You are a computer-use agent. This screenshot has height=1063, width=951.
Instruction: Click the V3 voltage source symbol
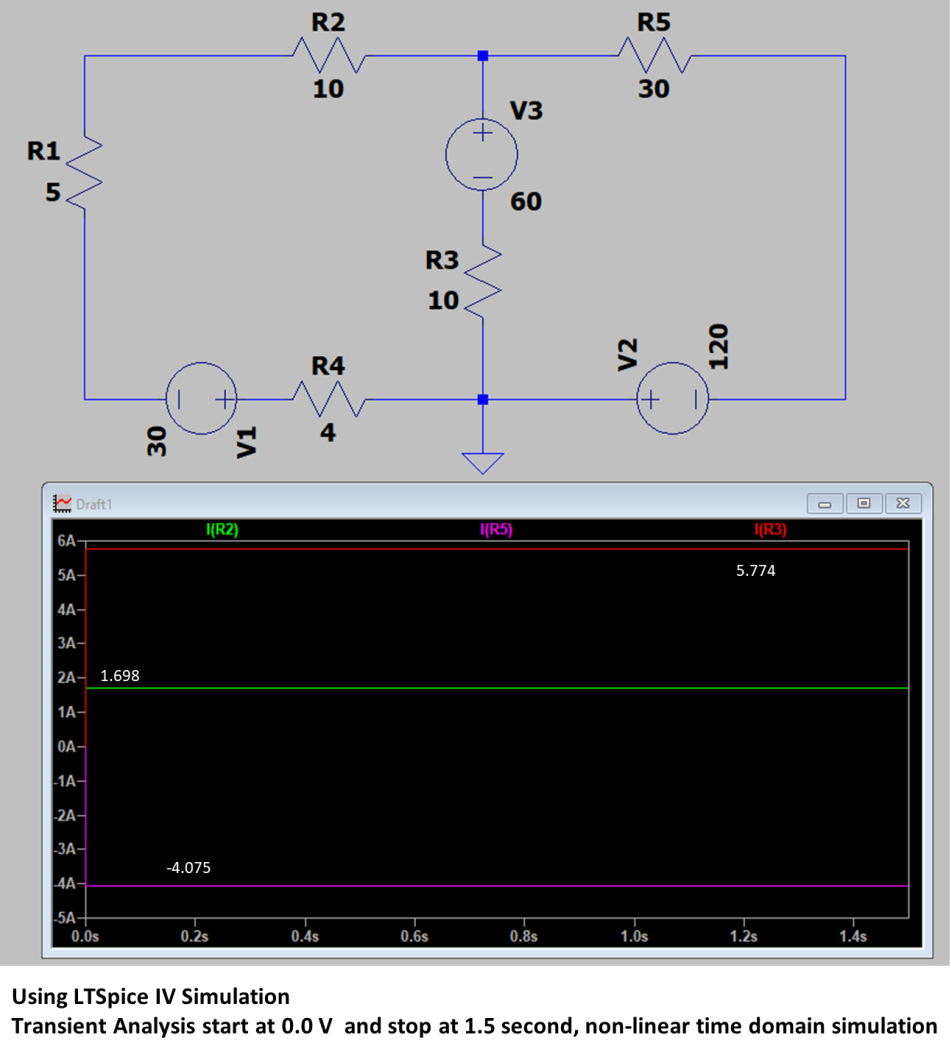click(482, 155)
